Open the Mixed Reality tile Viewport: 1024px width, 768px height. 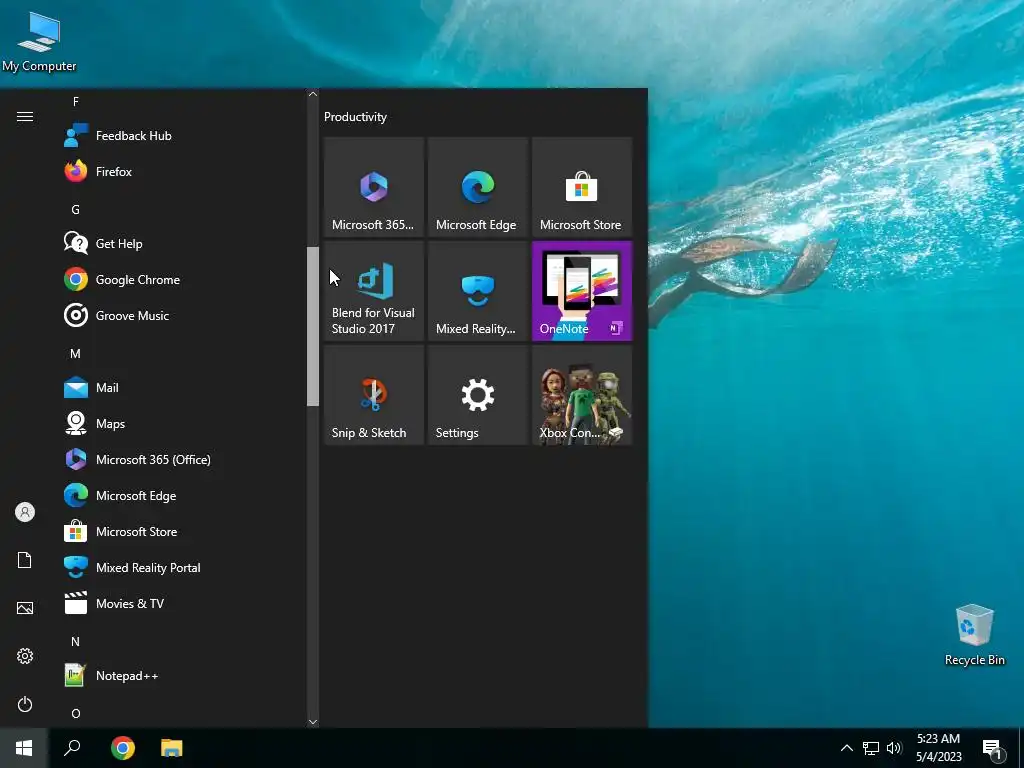pyautogui.click(x=478, y=291)
